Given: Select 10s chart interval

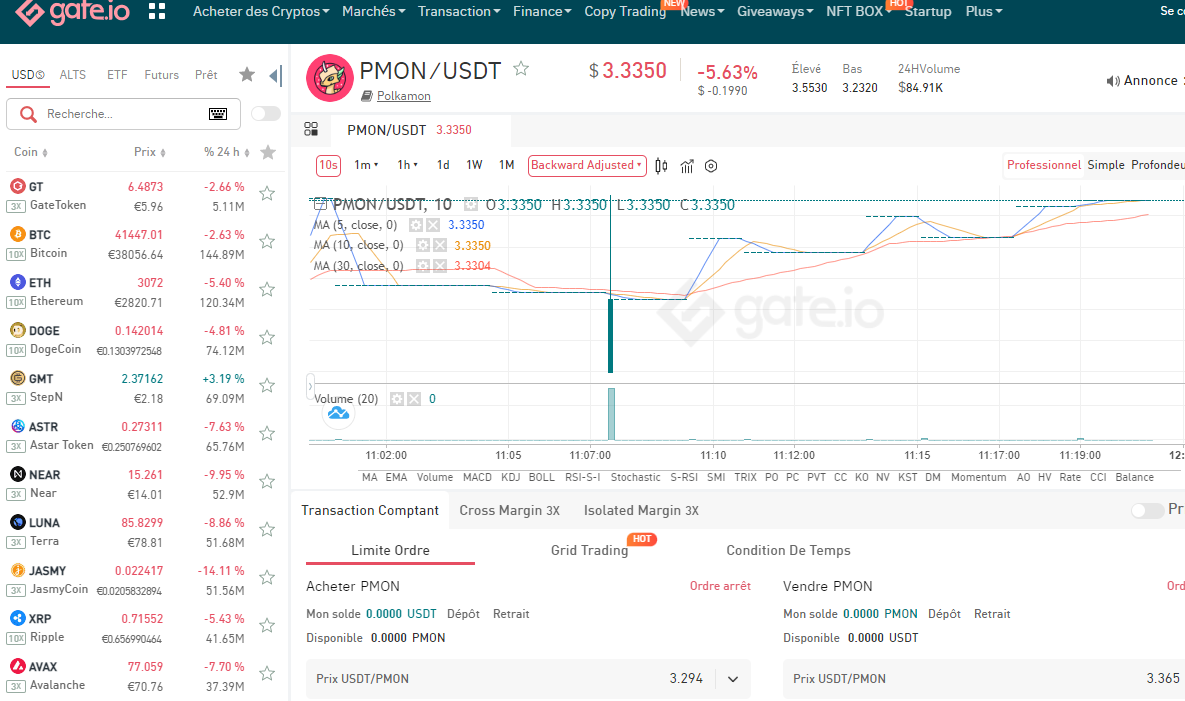Looking at the screenshot, I should 328,165.
